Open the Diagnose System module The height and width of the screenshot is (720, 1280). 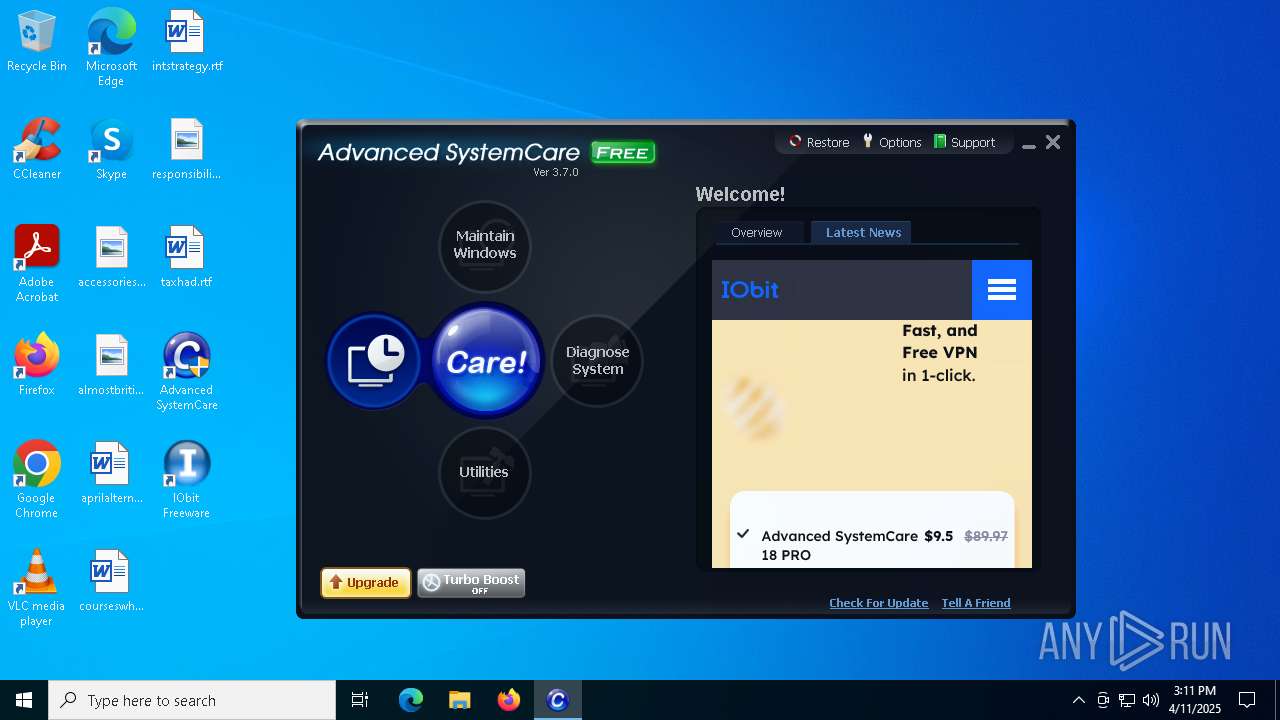click(x=597, y=361)
